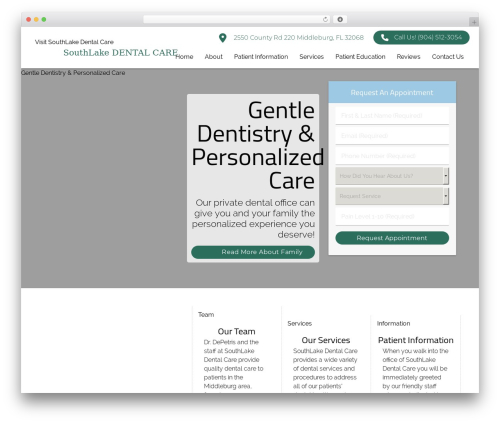
Task: Click the Our Team heading
Action: [x=236, y=331]
